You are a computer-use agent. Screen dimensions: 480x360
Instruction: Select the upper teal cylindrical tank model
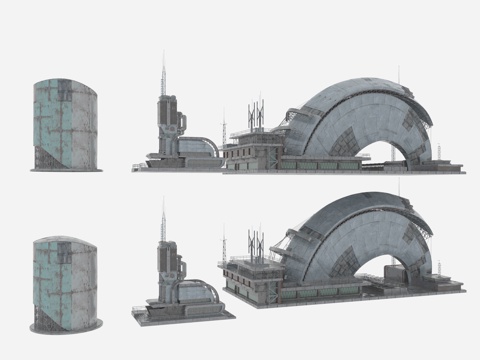[66, 125]
